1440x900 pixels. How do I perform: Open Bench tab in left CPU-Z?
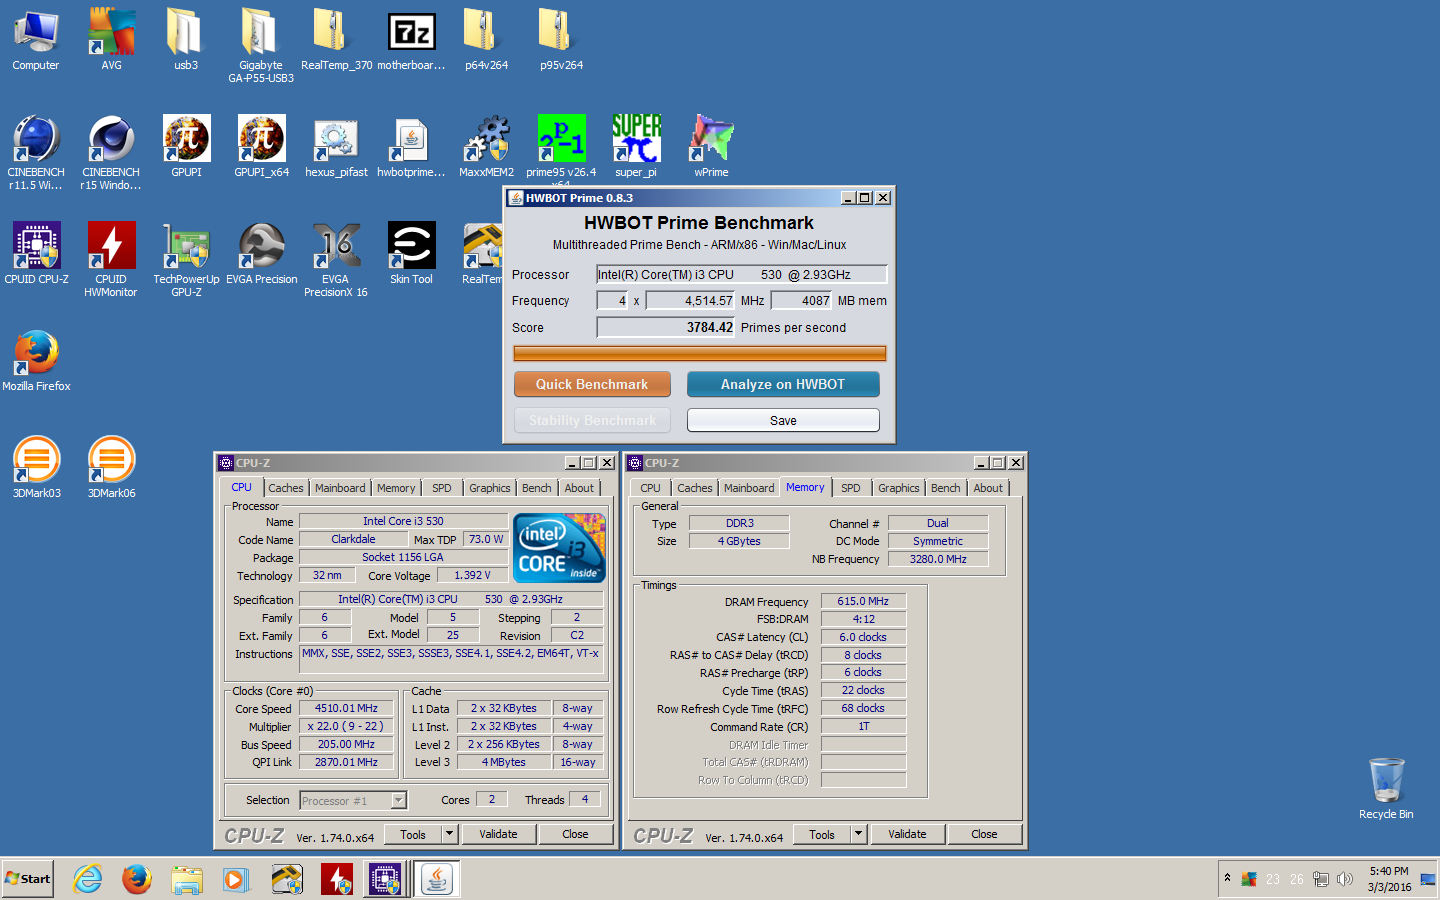537,488
